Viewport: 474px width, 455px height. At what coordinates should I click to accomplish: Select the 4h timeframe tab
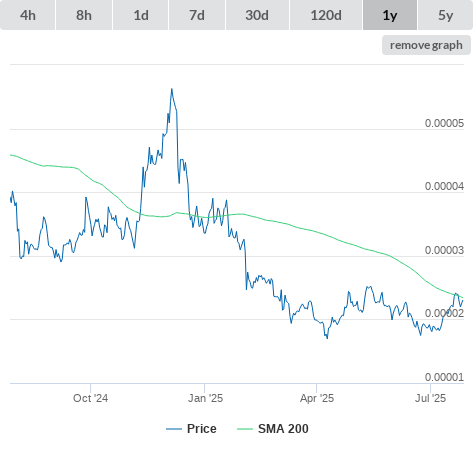28,15
